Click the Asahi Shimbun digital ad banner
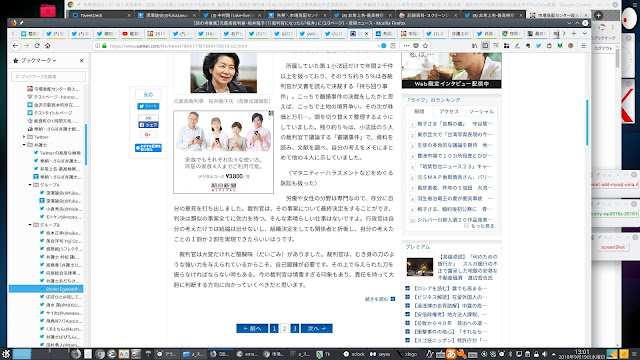Image resolution: width=640 pixels, height=360 pixels. (x=223, y=152)
